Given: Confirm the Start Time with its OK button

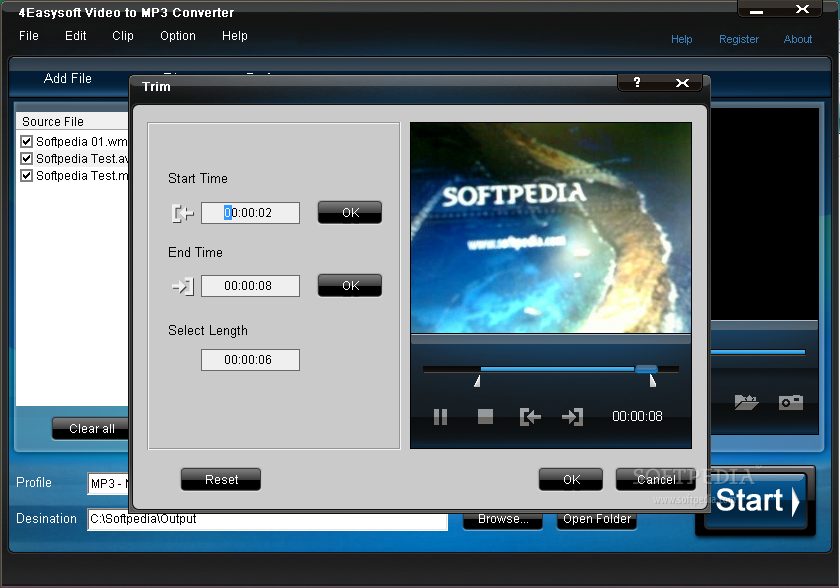Looking at the screenshot, I should click(x=350, y=213).
